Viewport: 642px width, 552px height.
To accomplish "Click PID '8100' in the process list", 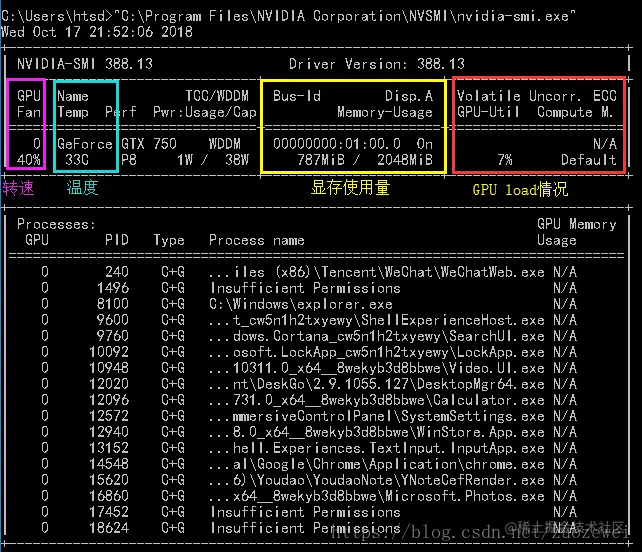I will pos(113,304).
